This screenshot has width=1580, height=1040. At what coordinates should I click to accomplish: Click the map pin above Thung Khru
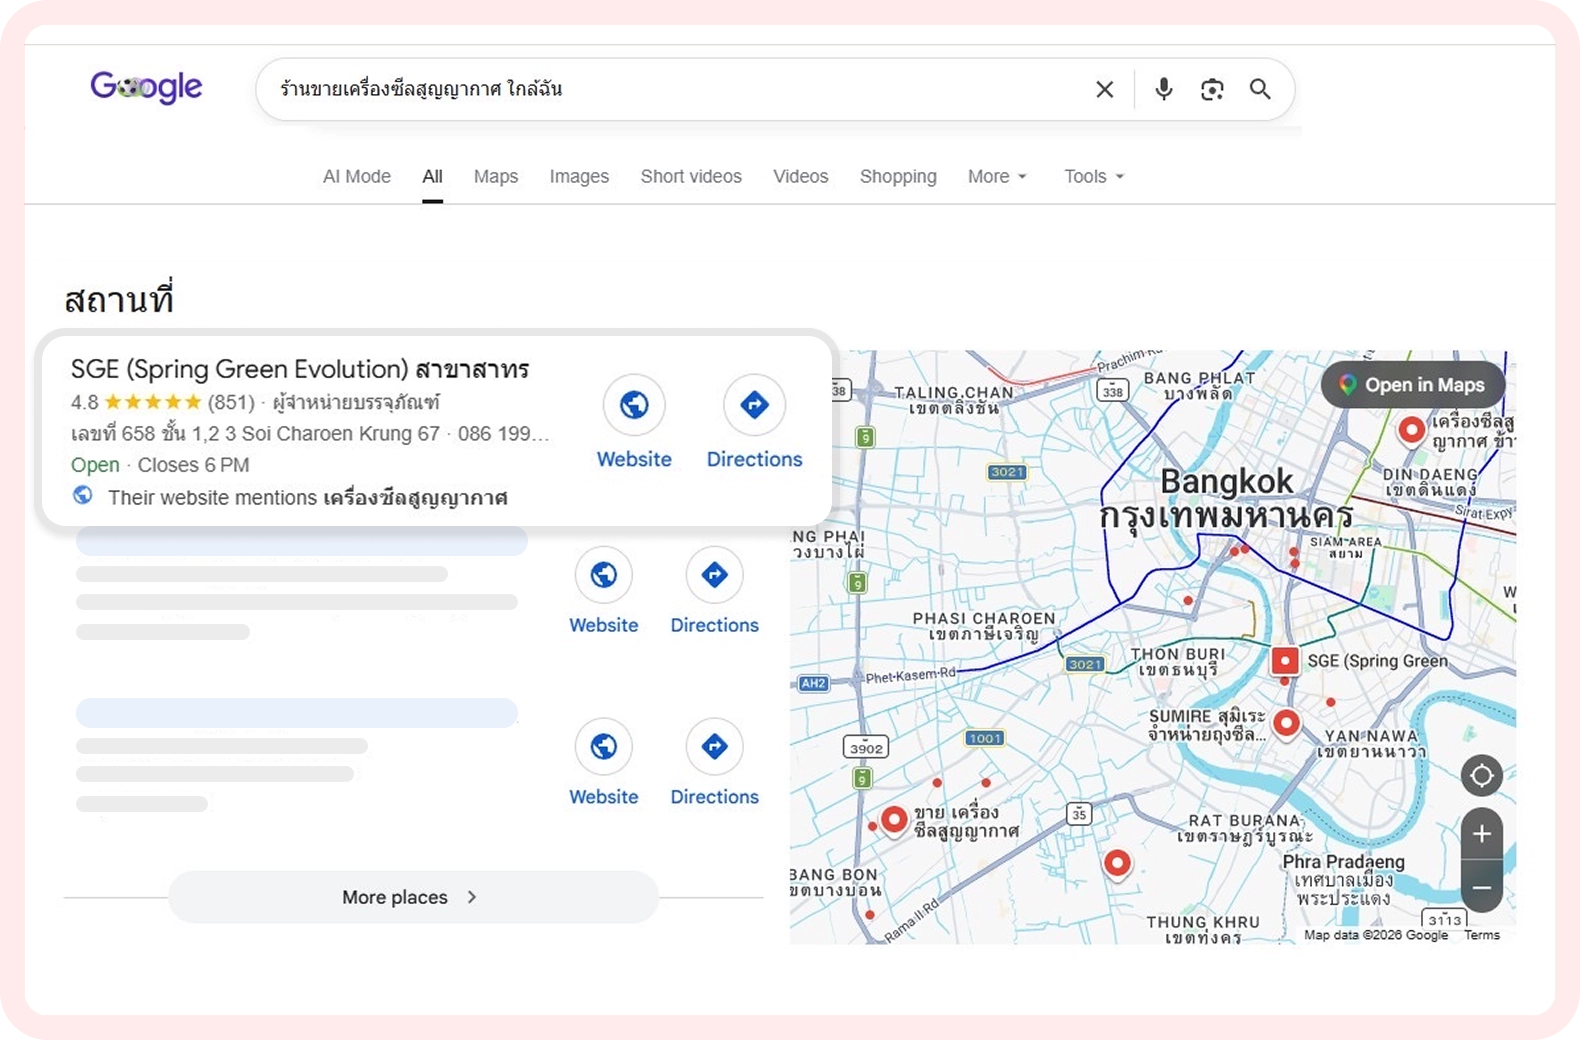(1117, 863)
